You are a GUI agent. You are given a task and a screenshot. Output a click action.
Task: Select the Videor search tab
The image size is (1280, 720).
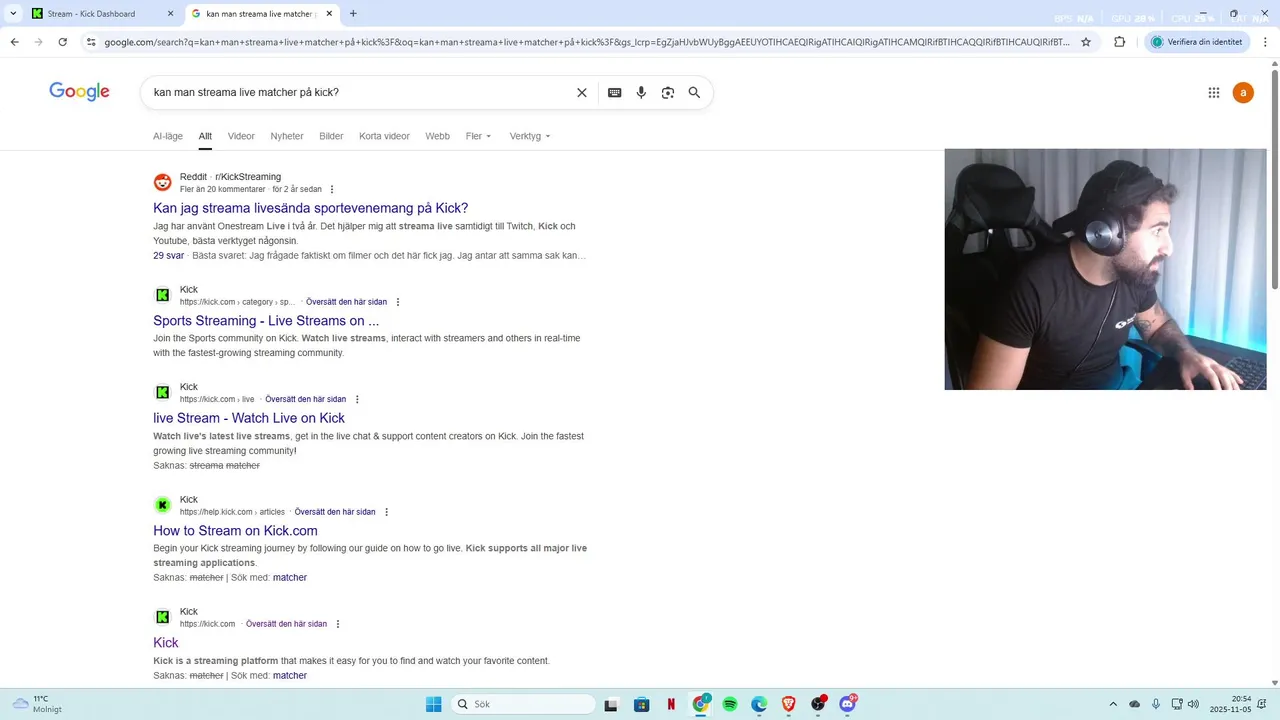pos(241,136)
